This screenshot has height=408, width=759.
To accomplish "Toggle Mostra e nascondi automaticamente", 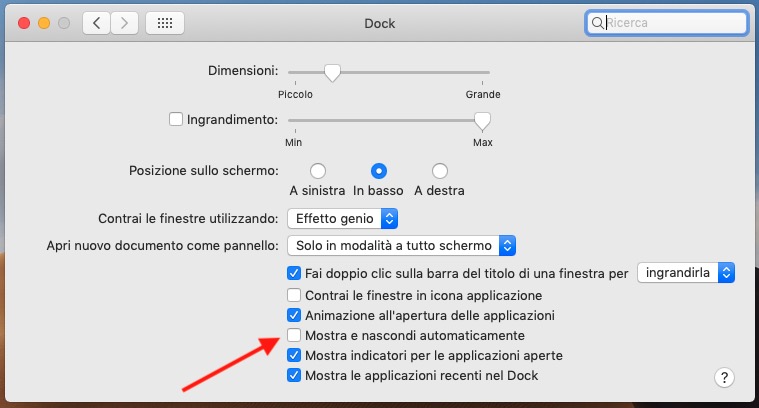I will (x=294, y=335).
